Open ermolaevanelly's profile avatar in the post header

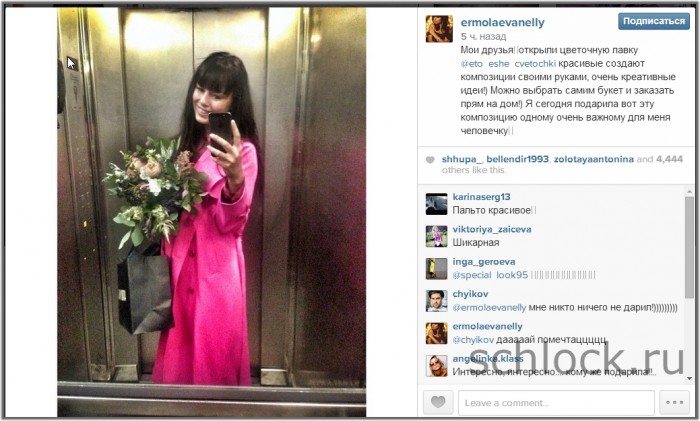coord(439,29)
